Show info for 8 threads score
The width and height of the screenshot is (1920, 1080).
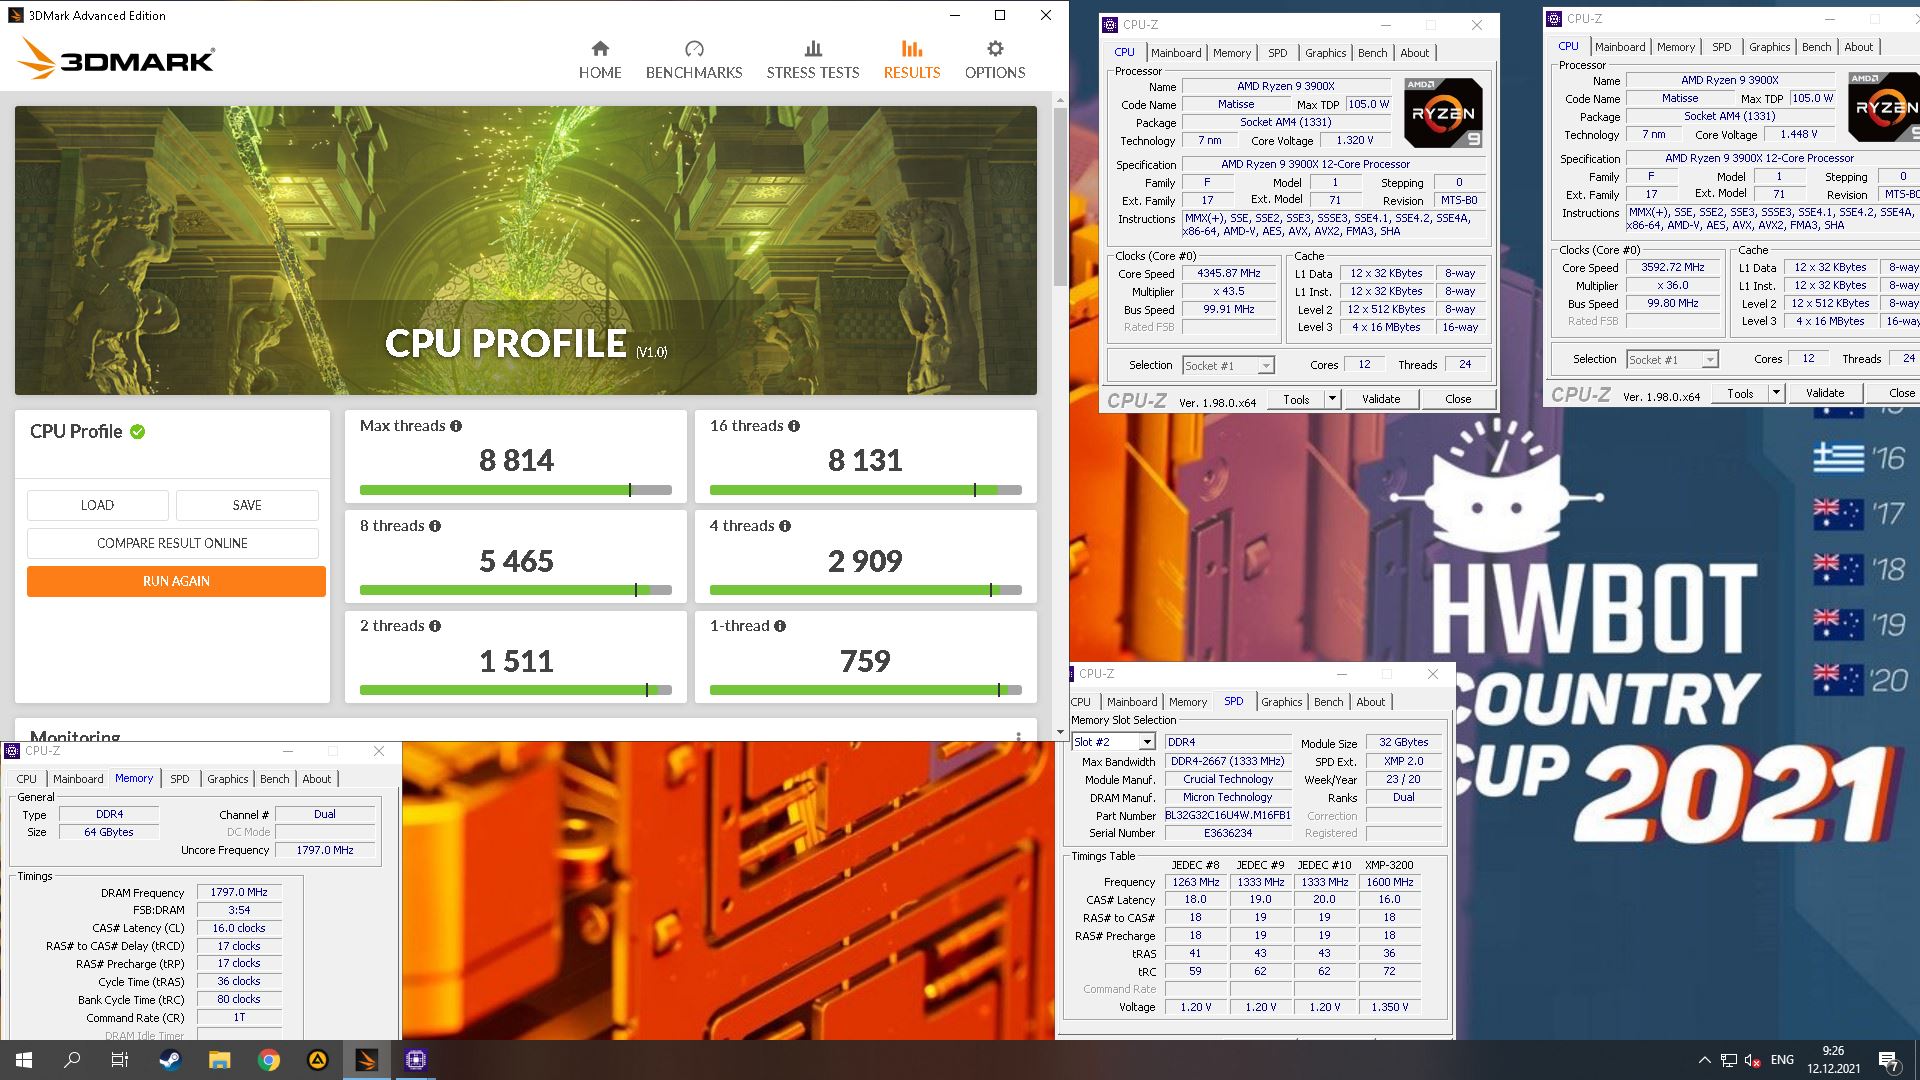click(435, 526)
